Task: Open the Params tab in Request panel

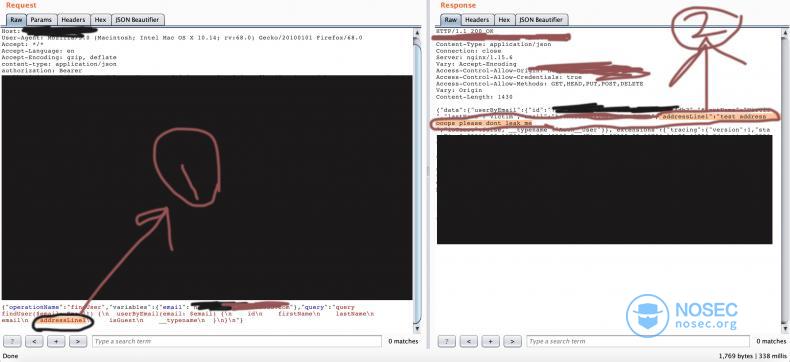Action: pos(40,20)
